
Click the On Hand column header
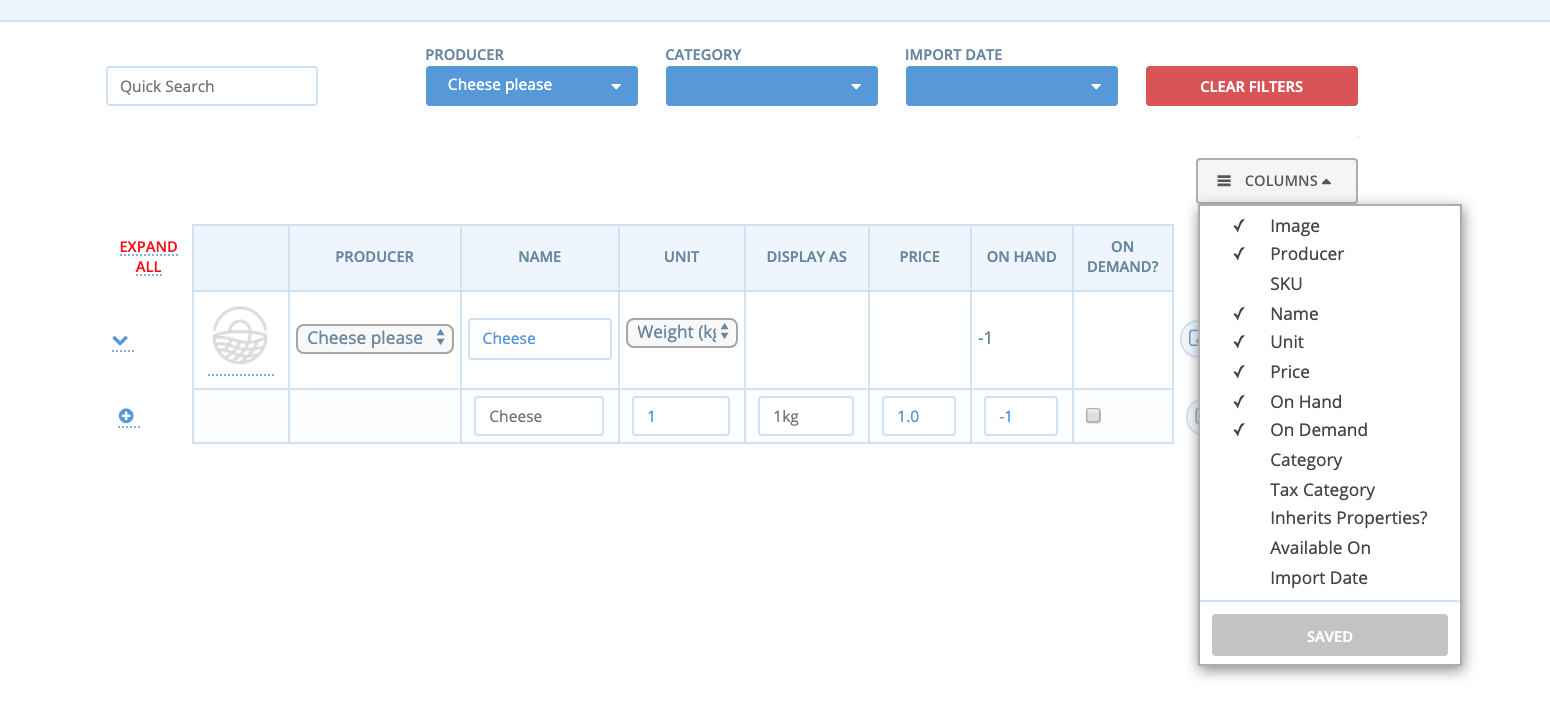pos(1022,257)
